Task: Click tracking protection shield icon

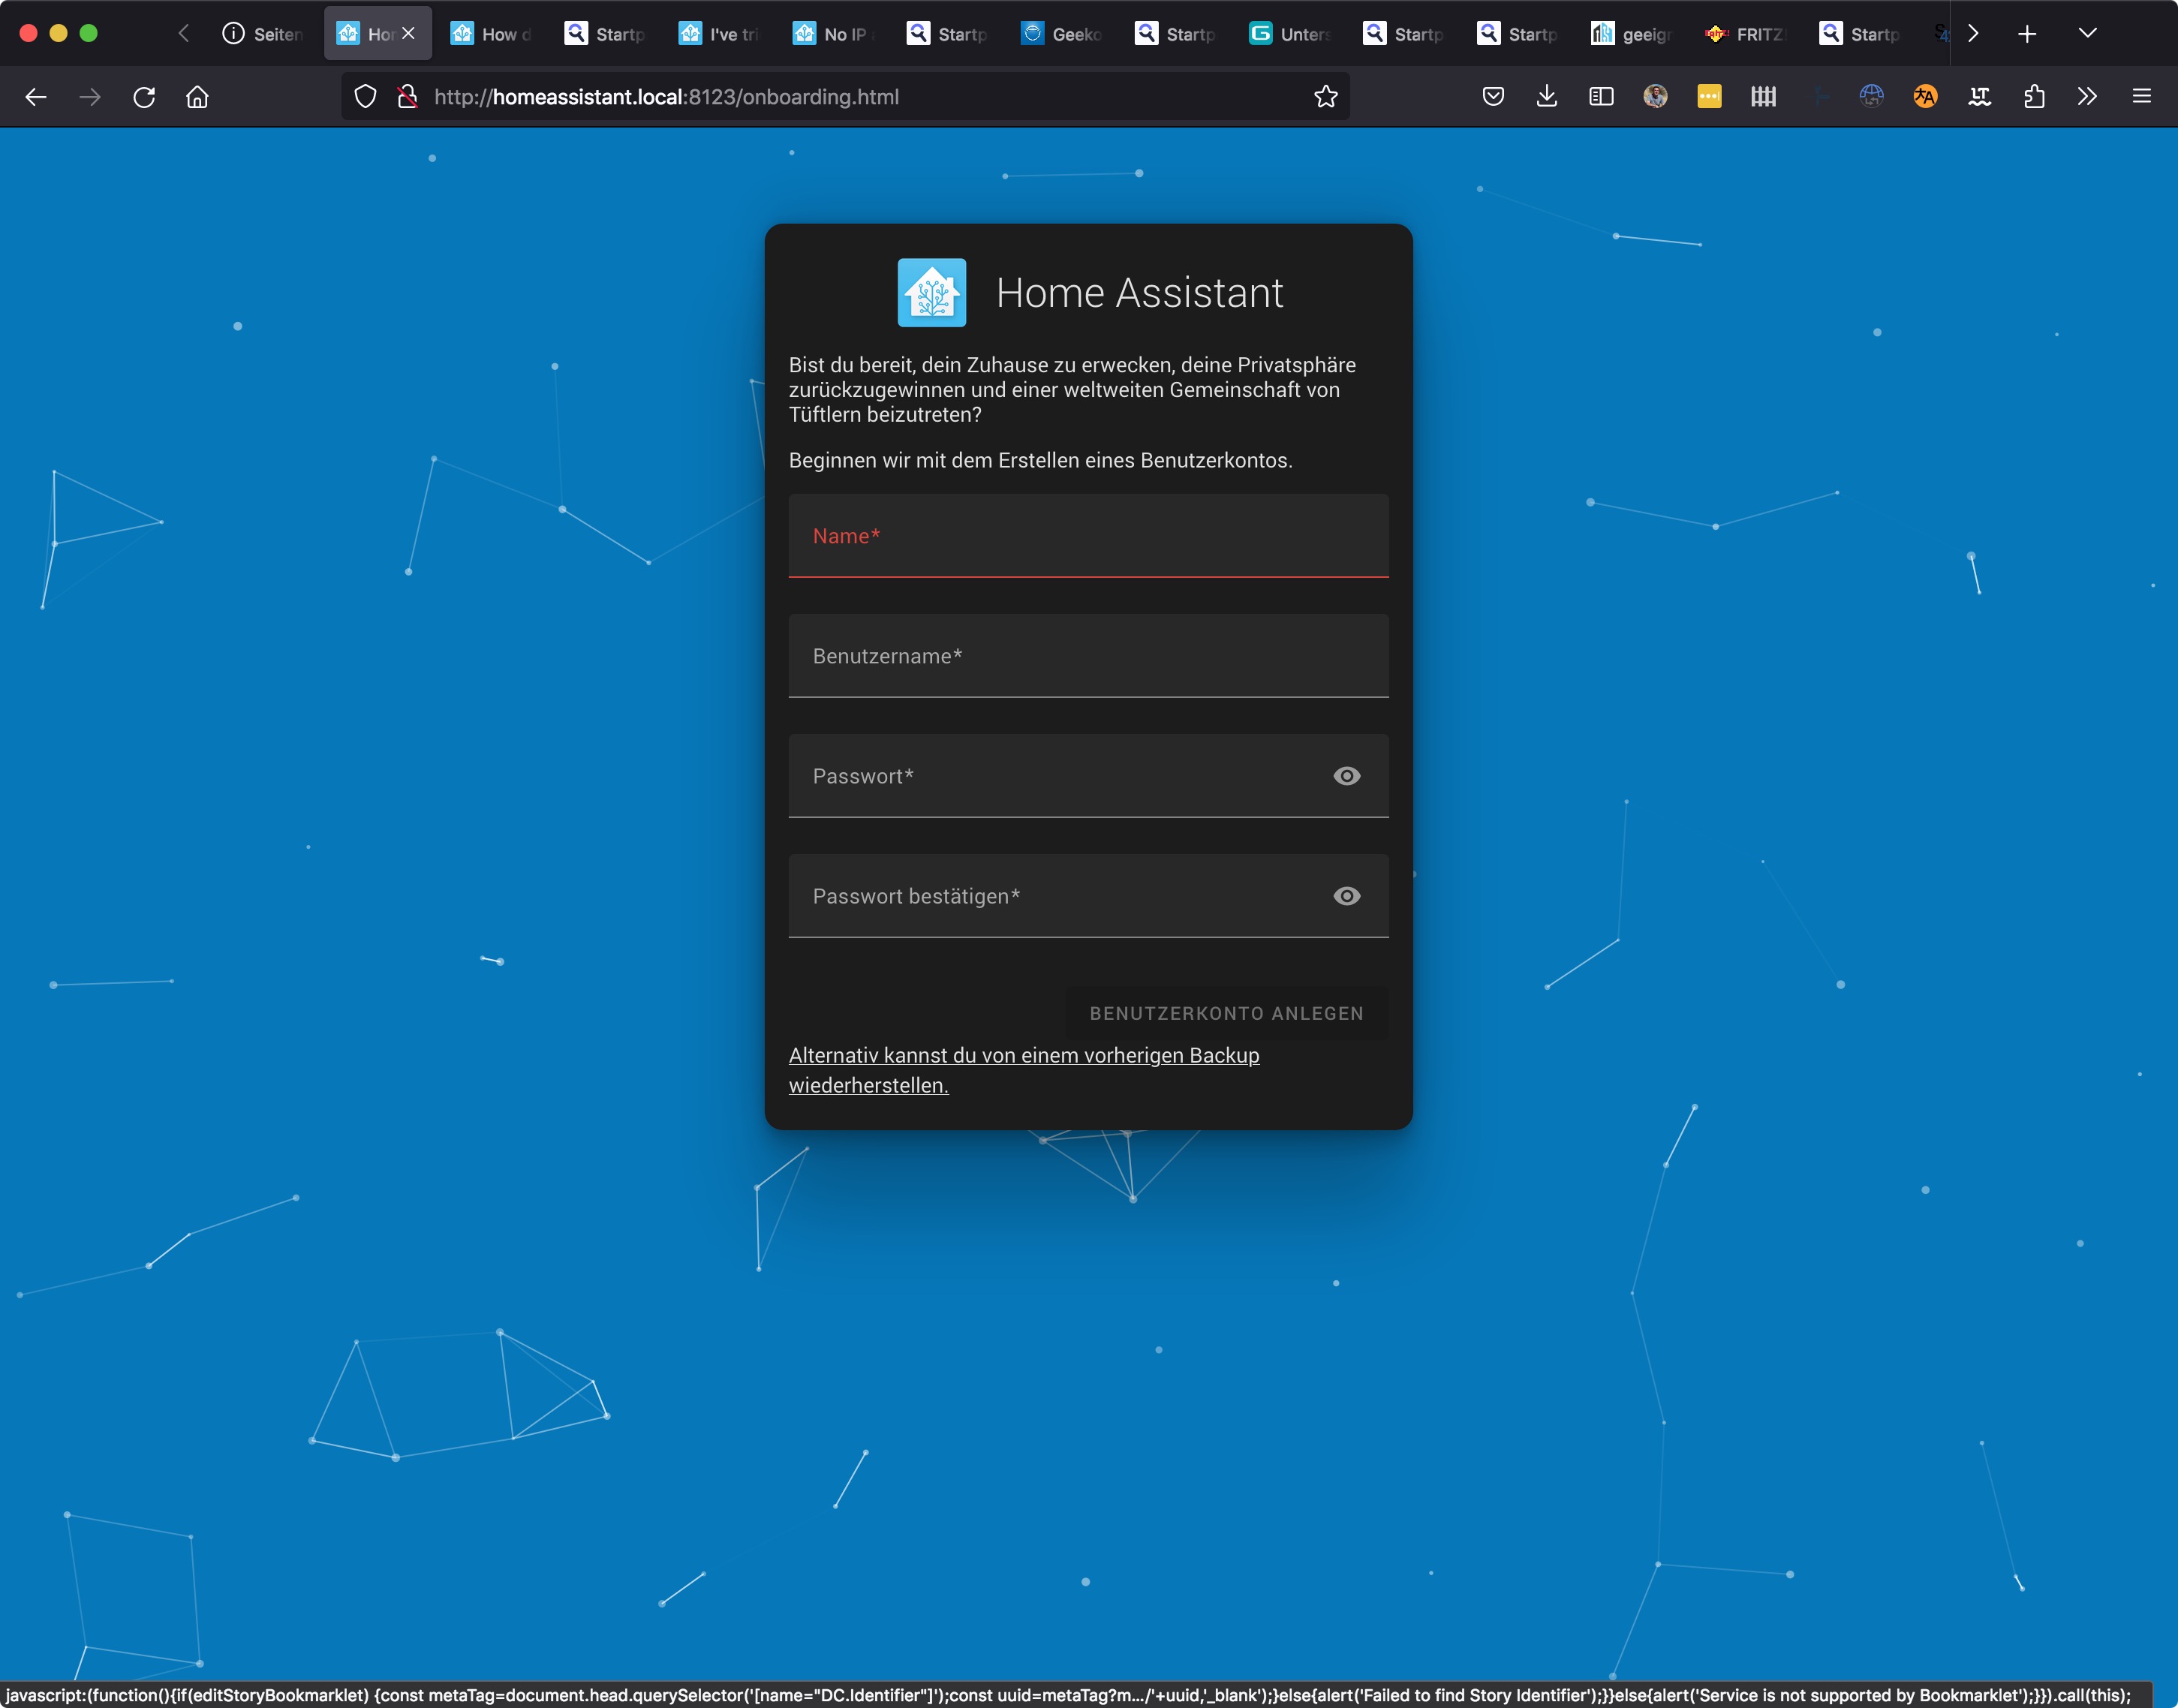Action: coord(366,97)
